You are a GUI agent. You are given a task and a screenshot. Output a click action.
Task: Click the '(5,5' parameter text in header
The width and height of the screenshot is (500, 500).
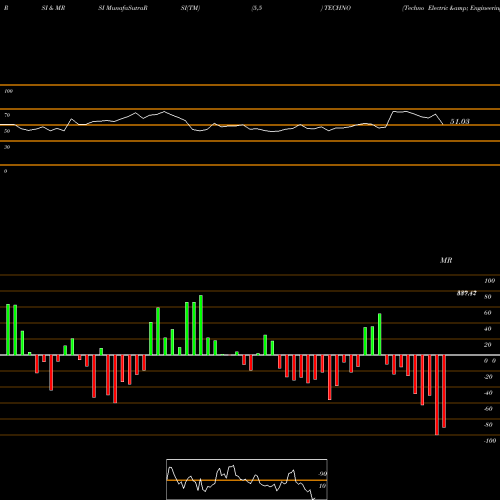pyautogui.click(x=257, y=8)
